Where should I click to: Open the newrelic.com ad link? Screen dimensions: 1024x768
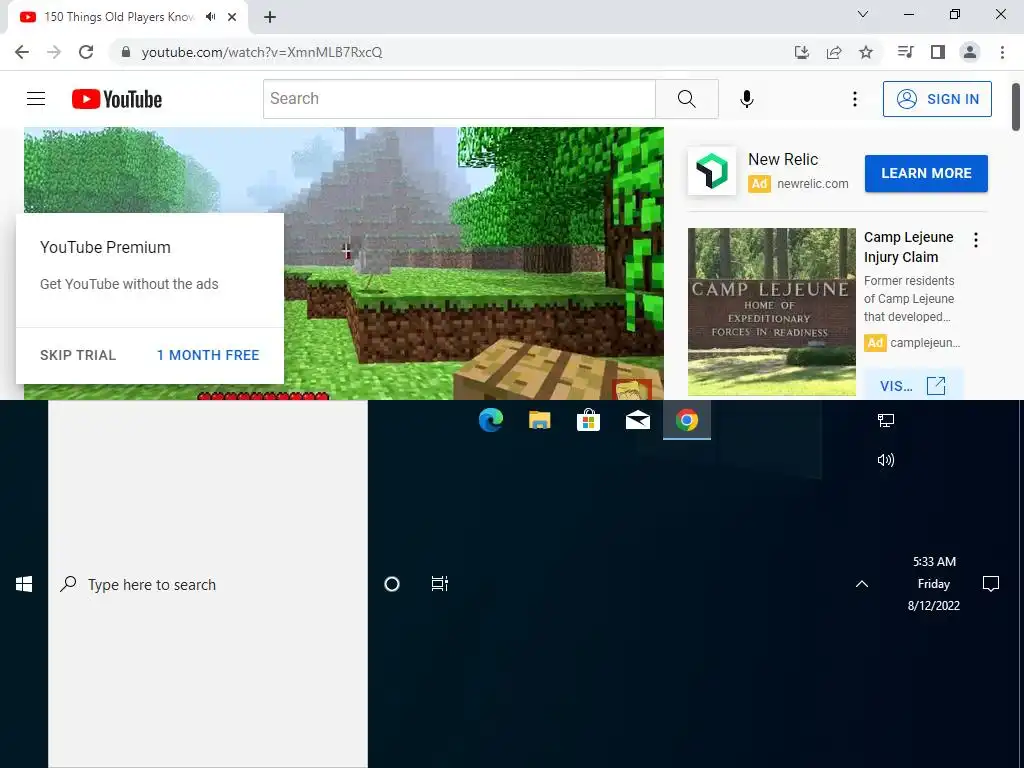[x=813, y=184]
